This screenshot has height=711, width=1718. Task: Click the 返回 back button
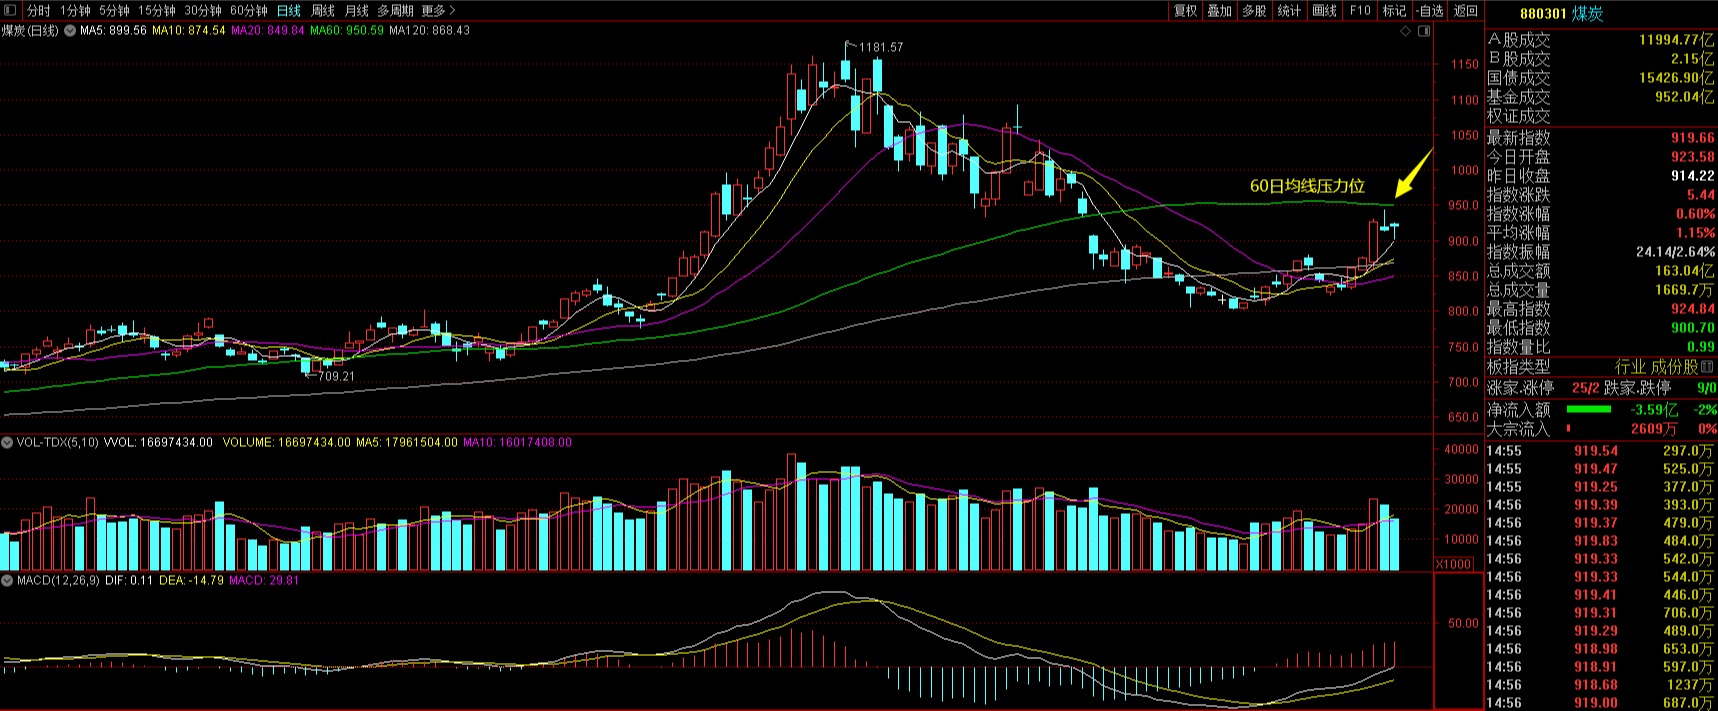[1466, 11]
